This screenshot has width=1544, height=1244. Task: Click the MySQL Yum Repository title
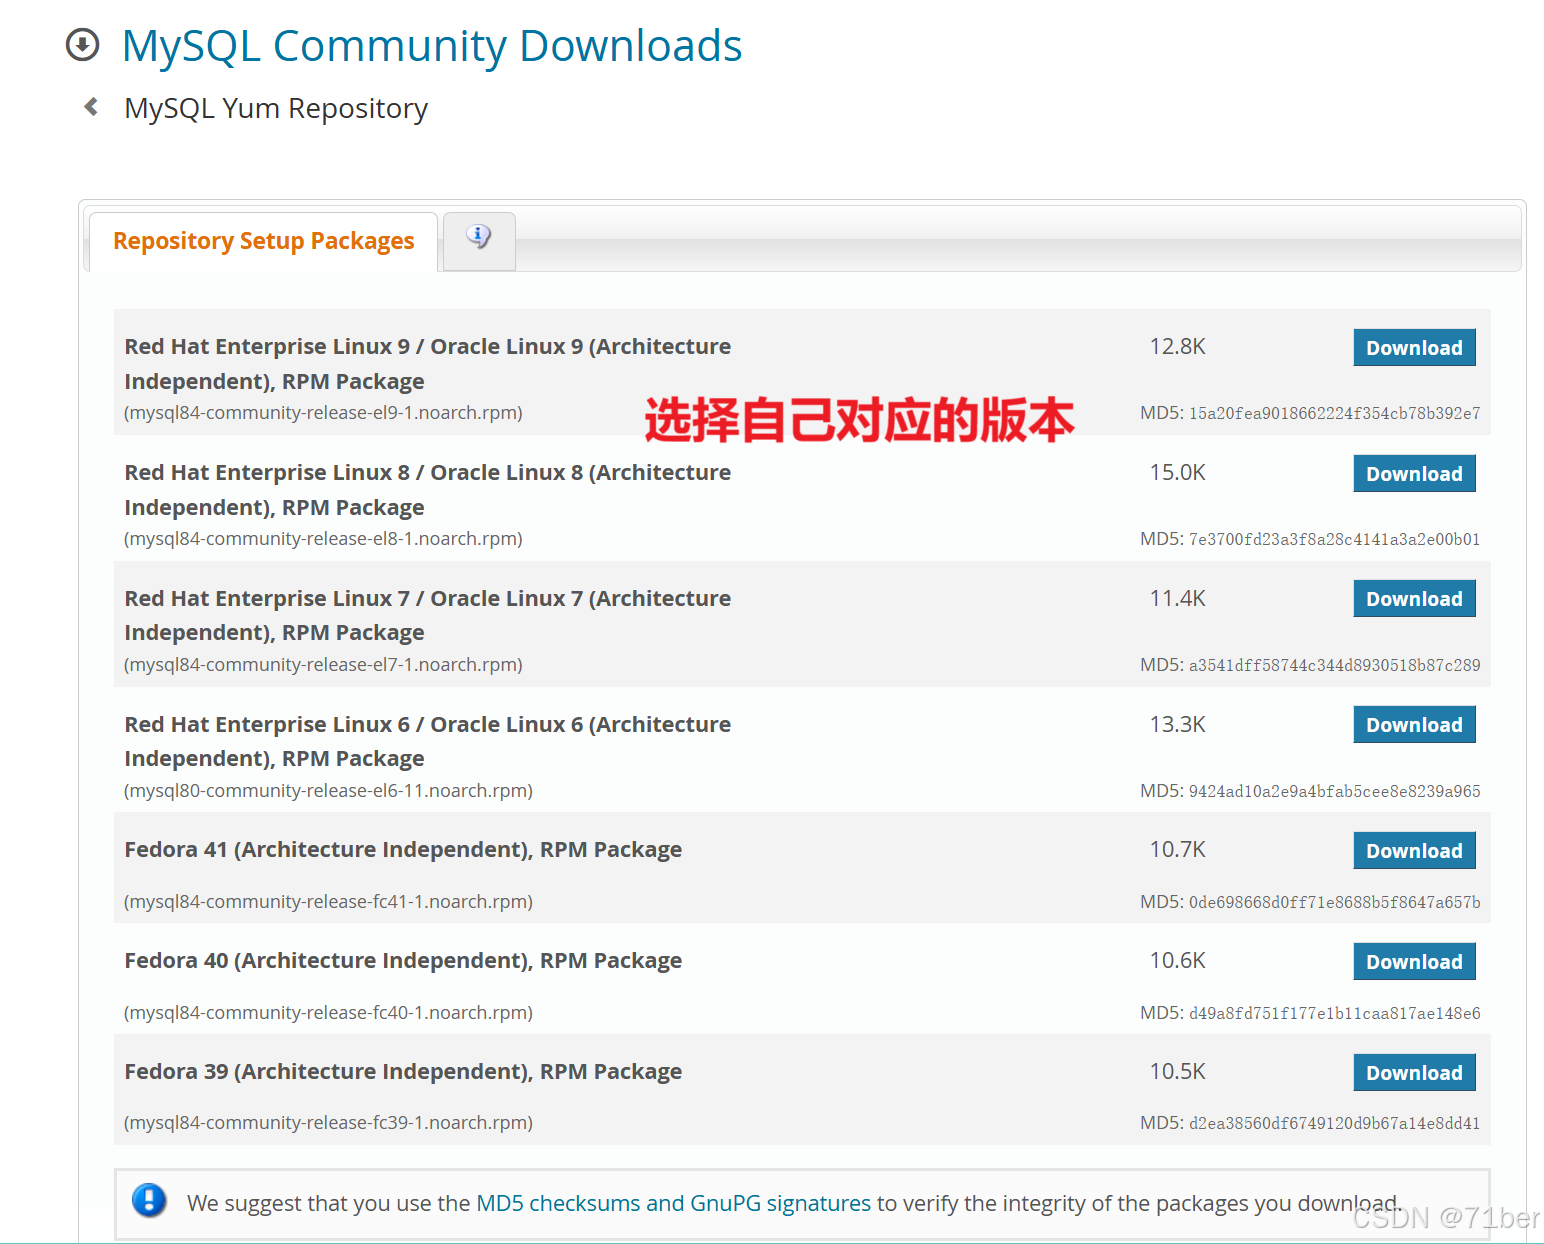(276, 108)
